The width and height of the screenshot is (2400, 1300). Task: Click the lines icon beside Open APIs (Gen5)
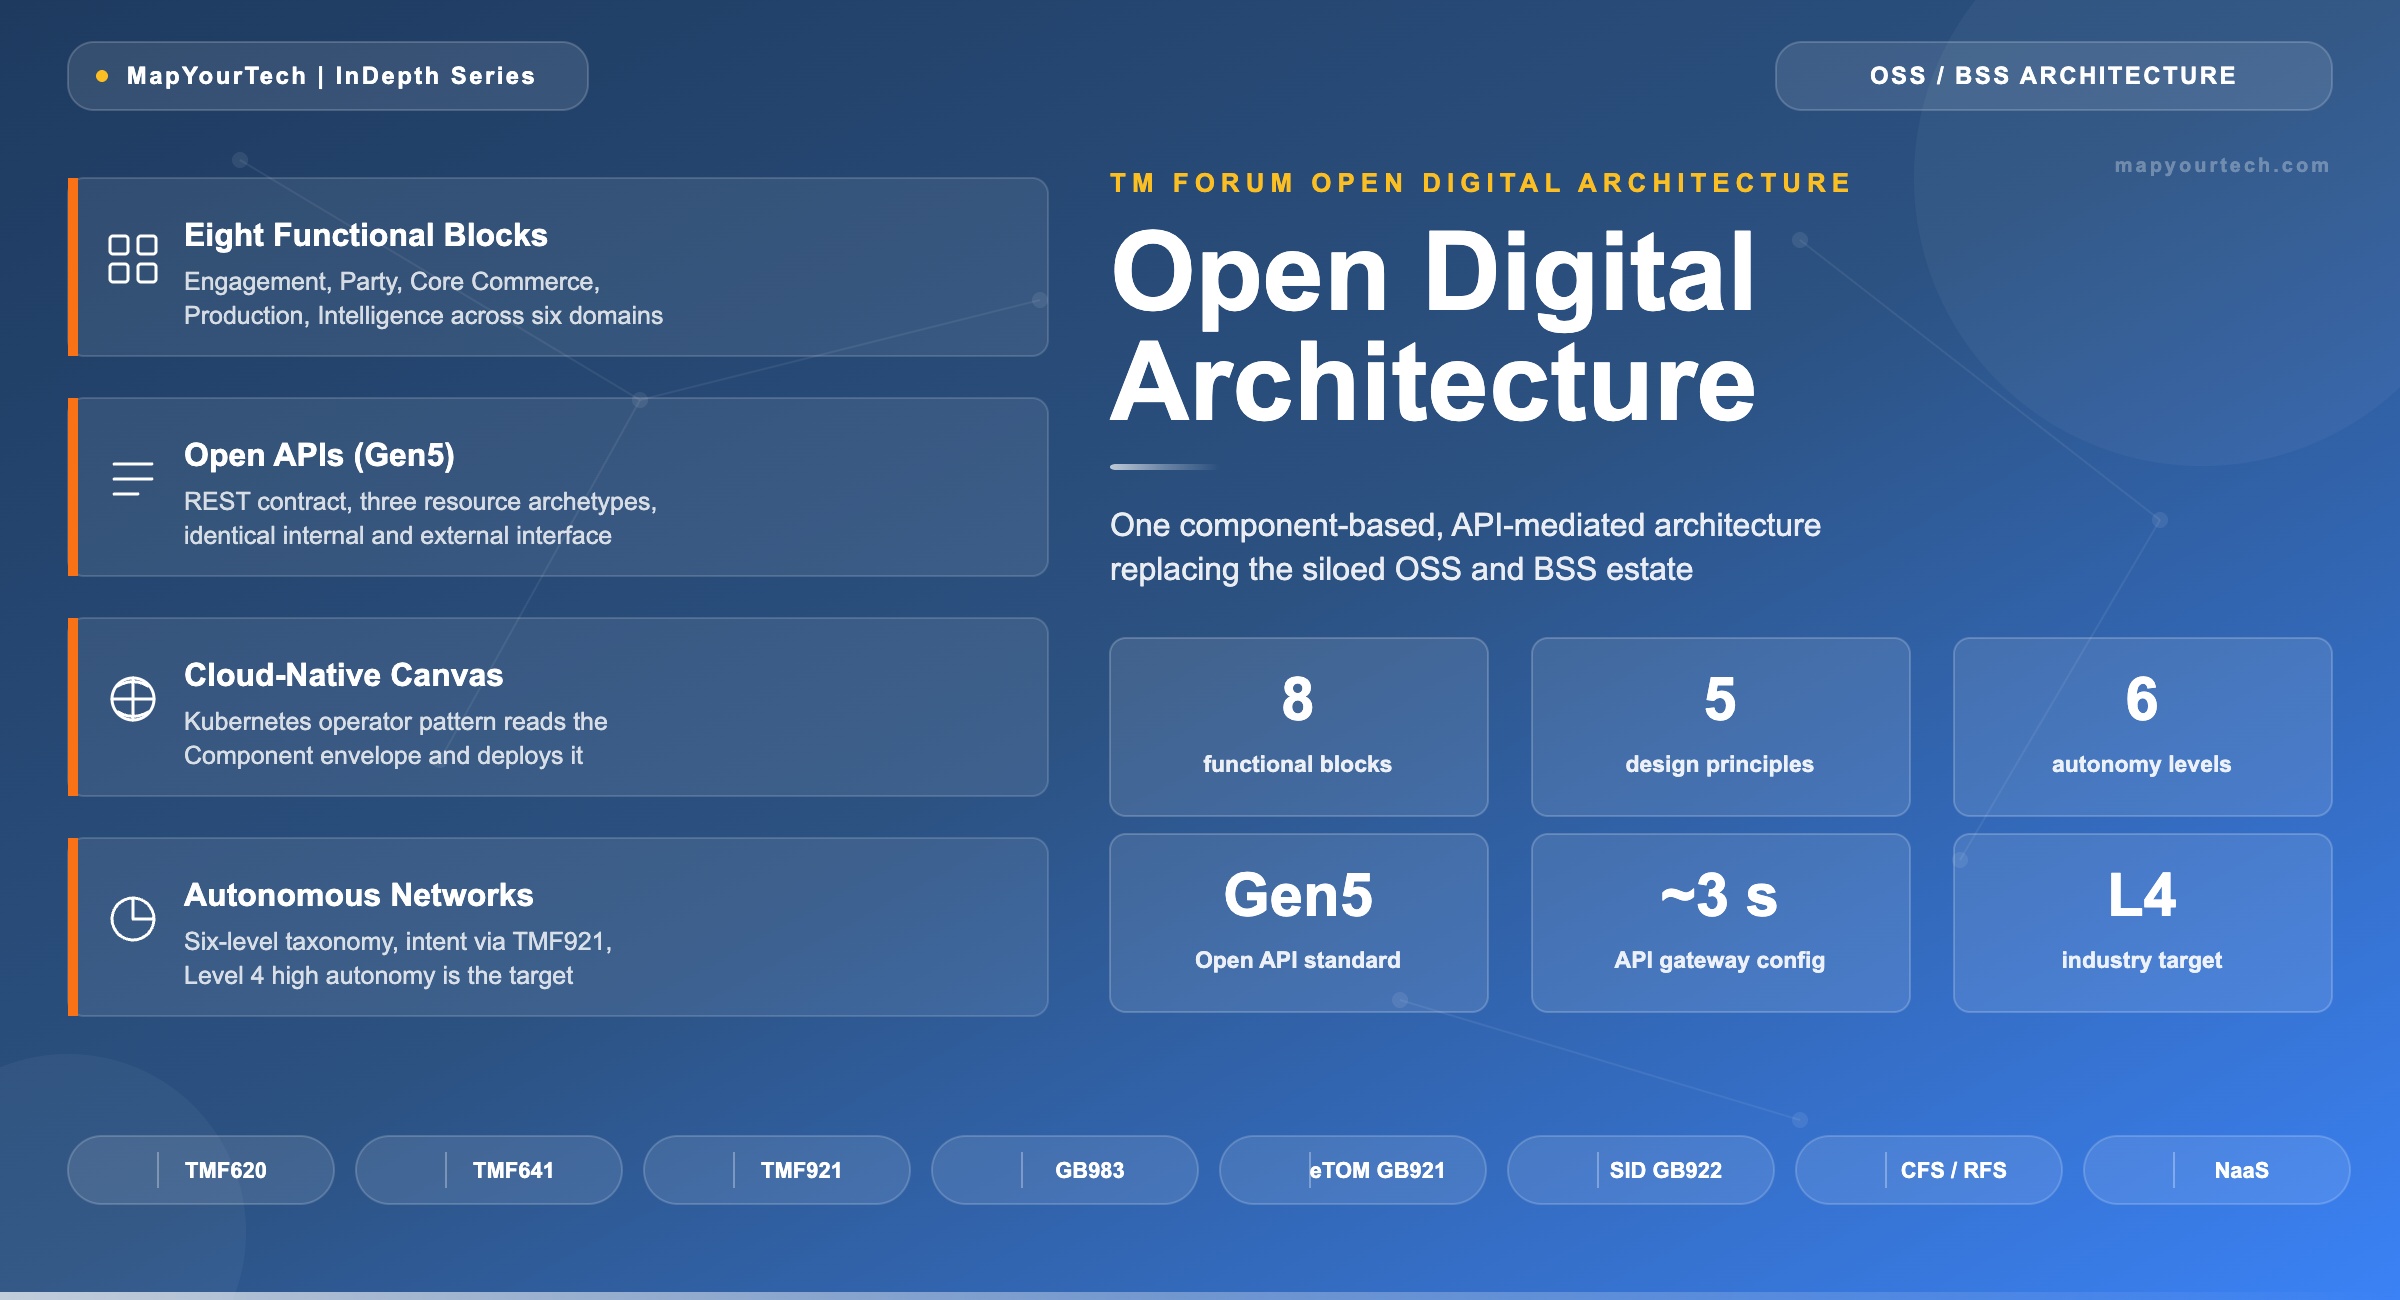coord(133,479)
